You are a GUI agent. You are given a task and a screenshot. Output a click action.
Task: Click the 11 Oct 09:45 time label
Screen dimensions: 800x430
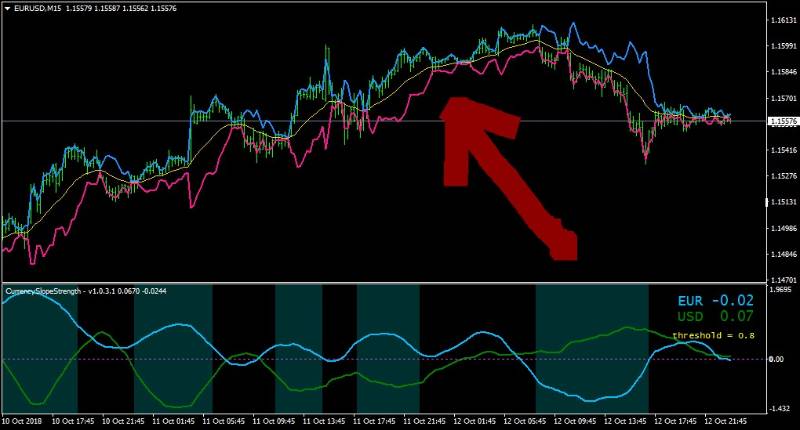tap(274, 421)
